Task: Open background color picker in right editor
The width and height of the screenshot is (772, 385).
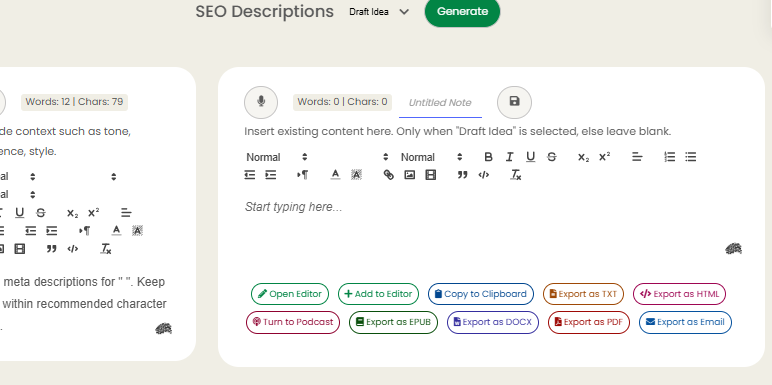Action: click(x=356, y=175)
